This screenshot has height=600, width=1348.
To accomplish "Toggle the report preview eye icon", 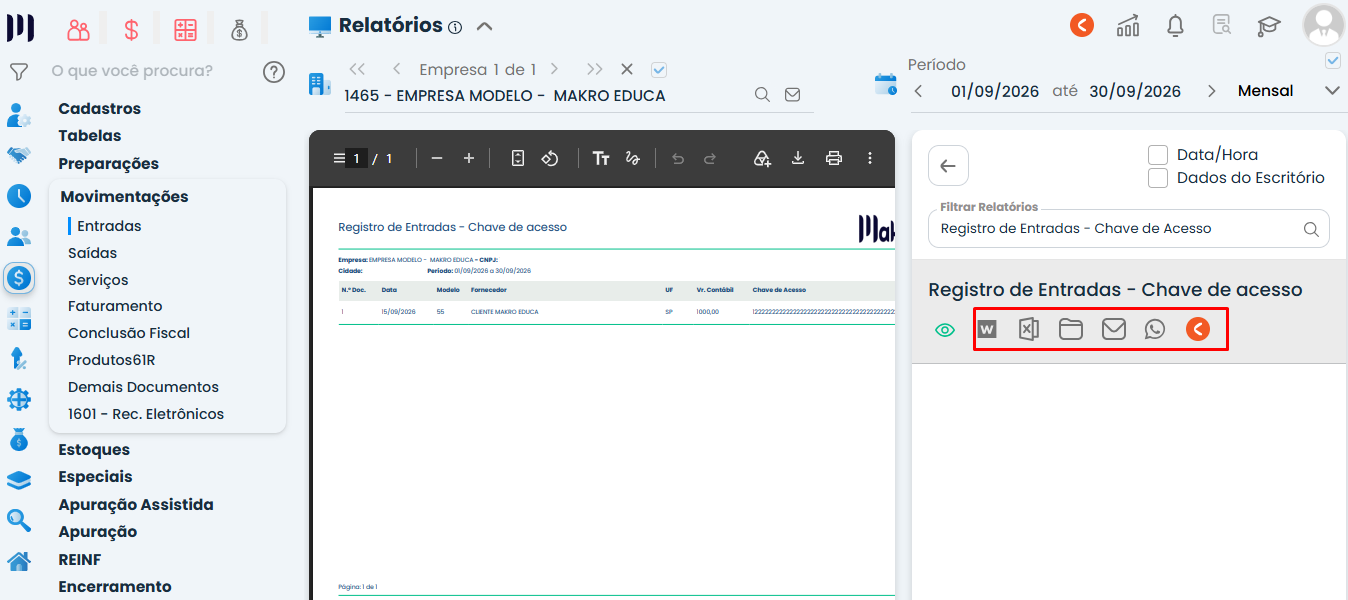I will (945, 330).
